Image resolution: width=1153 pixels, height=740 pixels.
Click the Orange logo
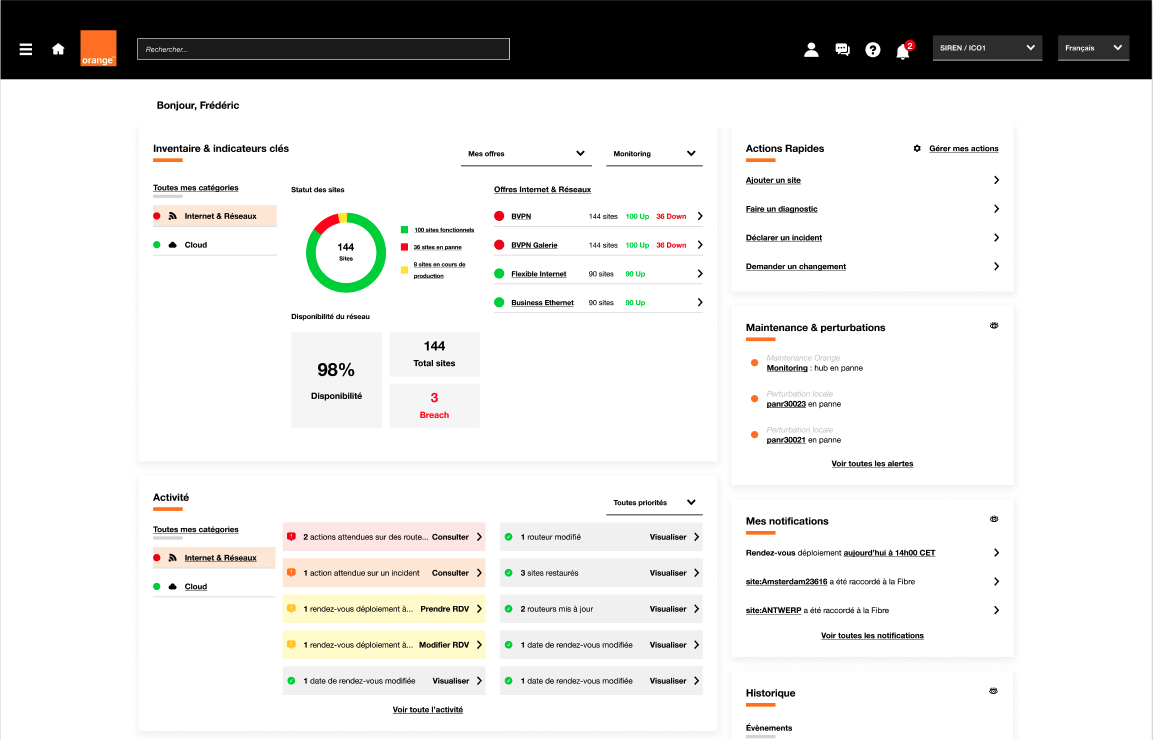(x=98, y=48)
